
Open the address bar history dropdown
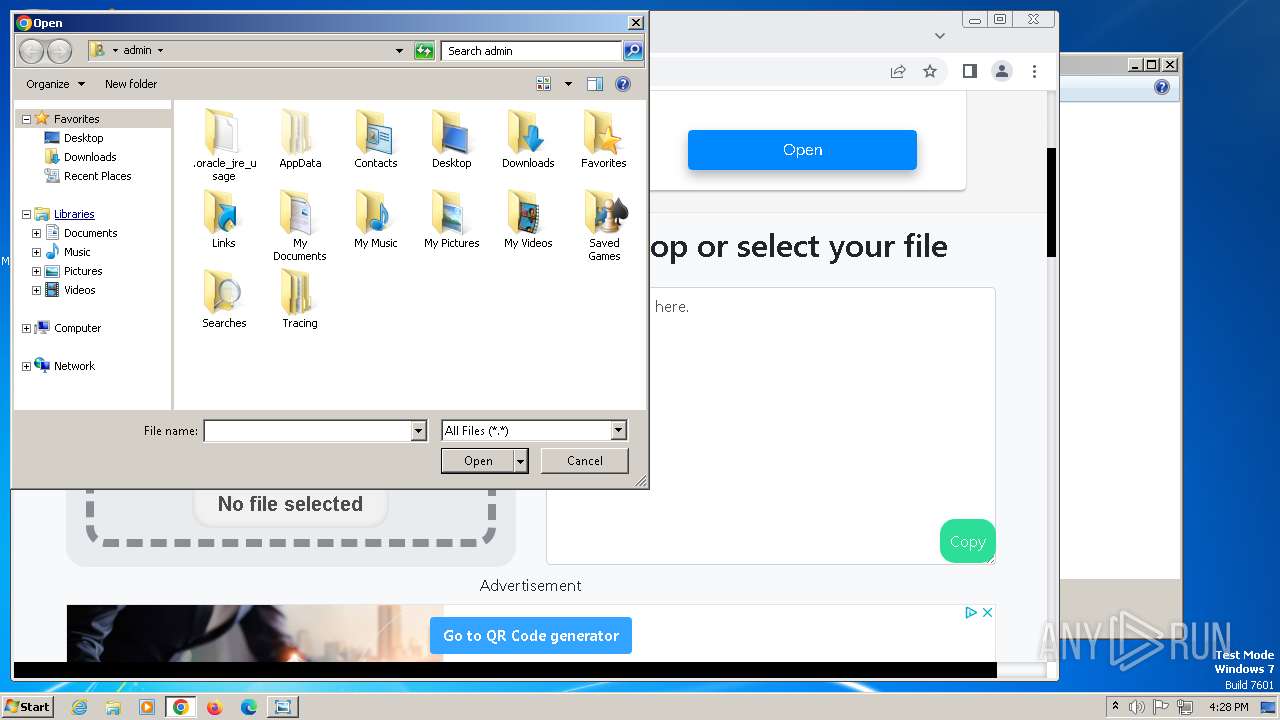(x=400, y=51)
